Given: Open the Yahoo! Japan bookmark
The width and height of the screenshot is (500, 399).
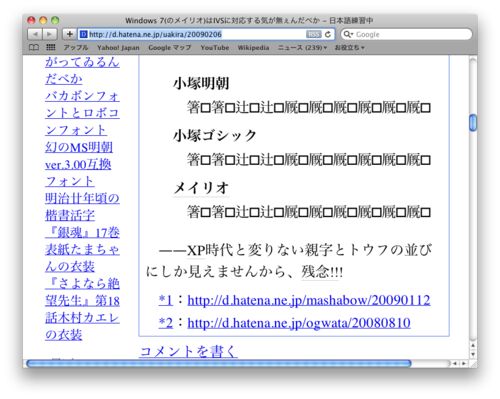Looking at the screenshot, I should coord(118,48).
